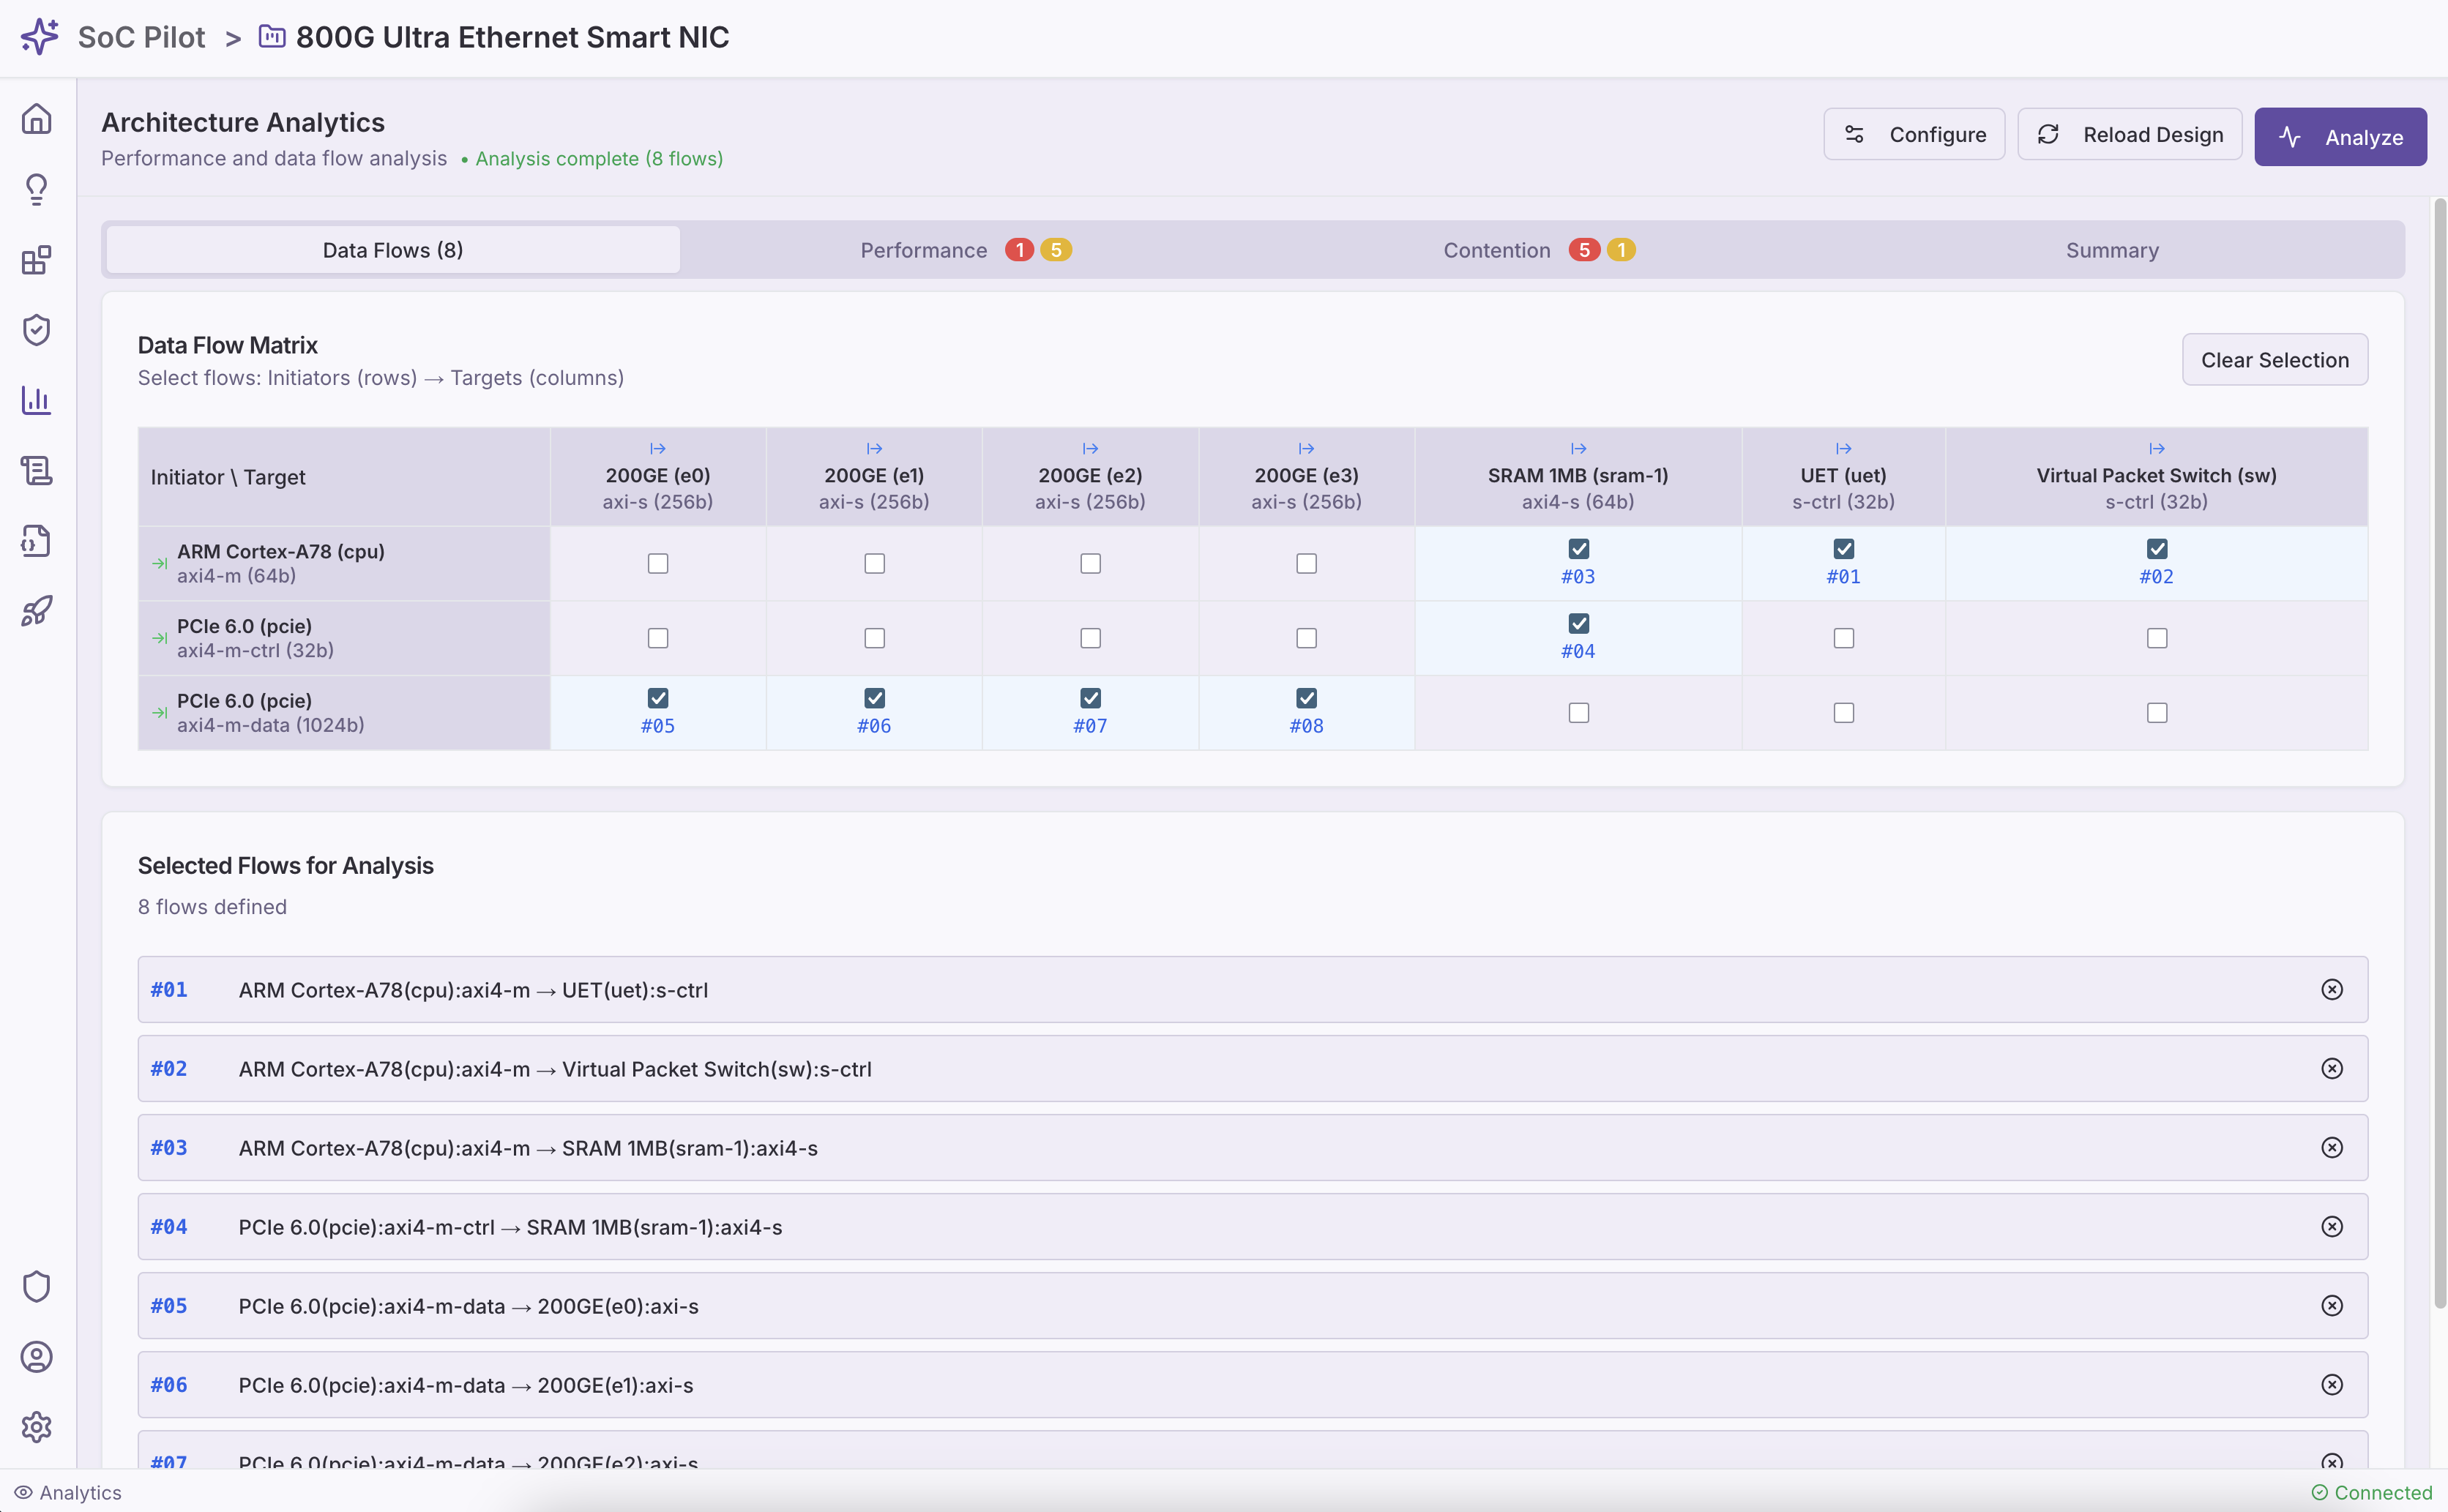Open the rocket launch sidebar icon
The image size is (2448, 1512).
click(37, 611)
